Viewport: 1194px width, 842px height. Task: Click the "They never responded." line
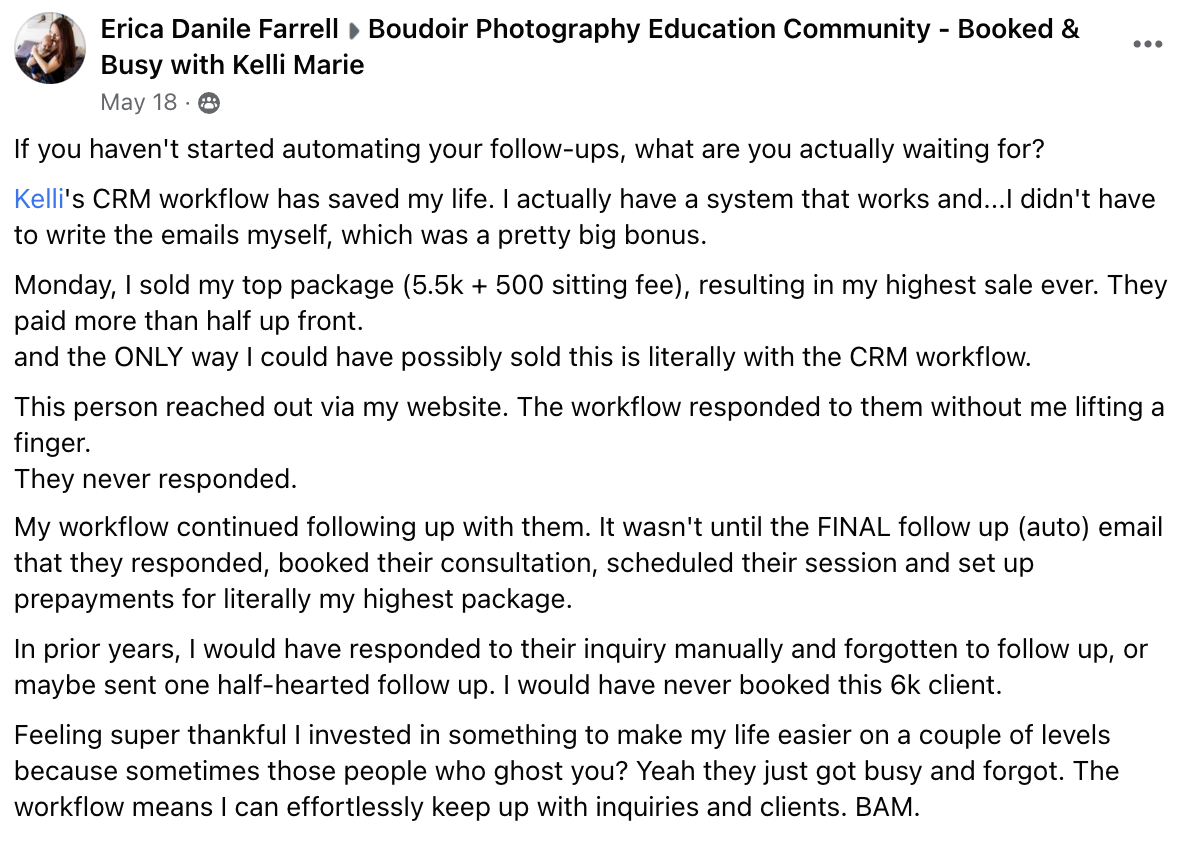pos(155,479)
